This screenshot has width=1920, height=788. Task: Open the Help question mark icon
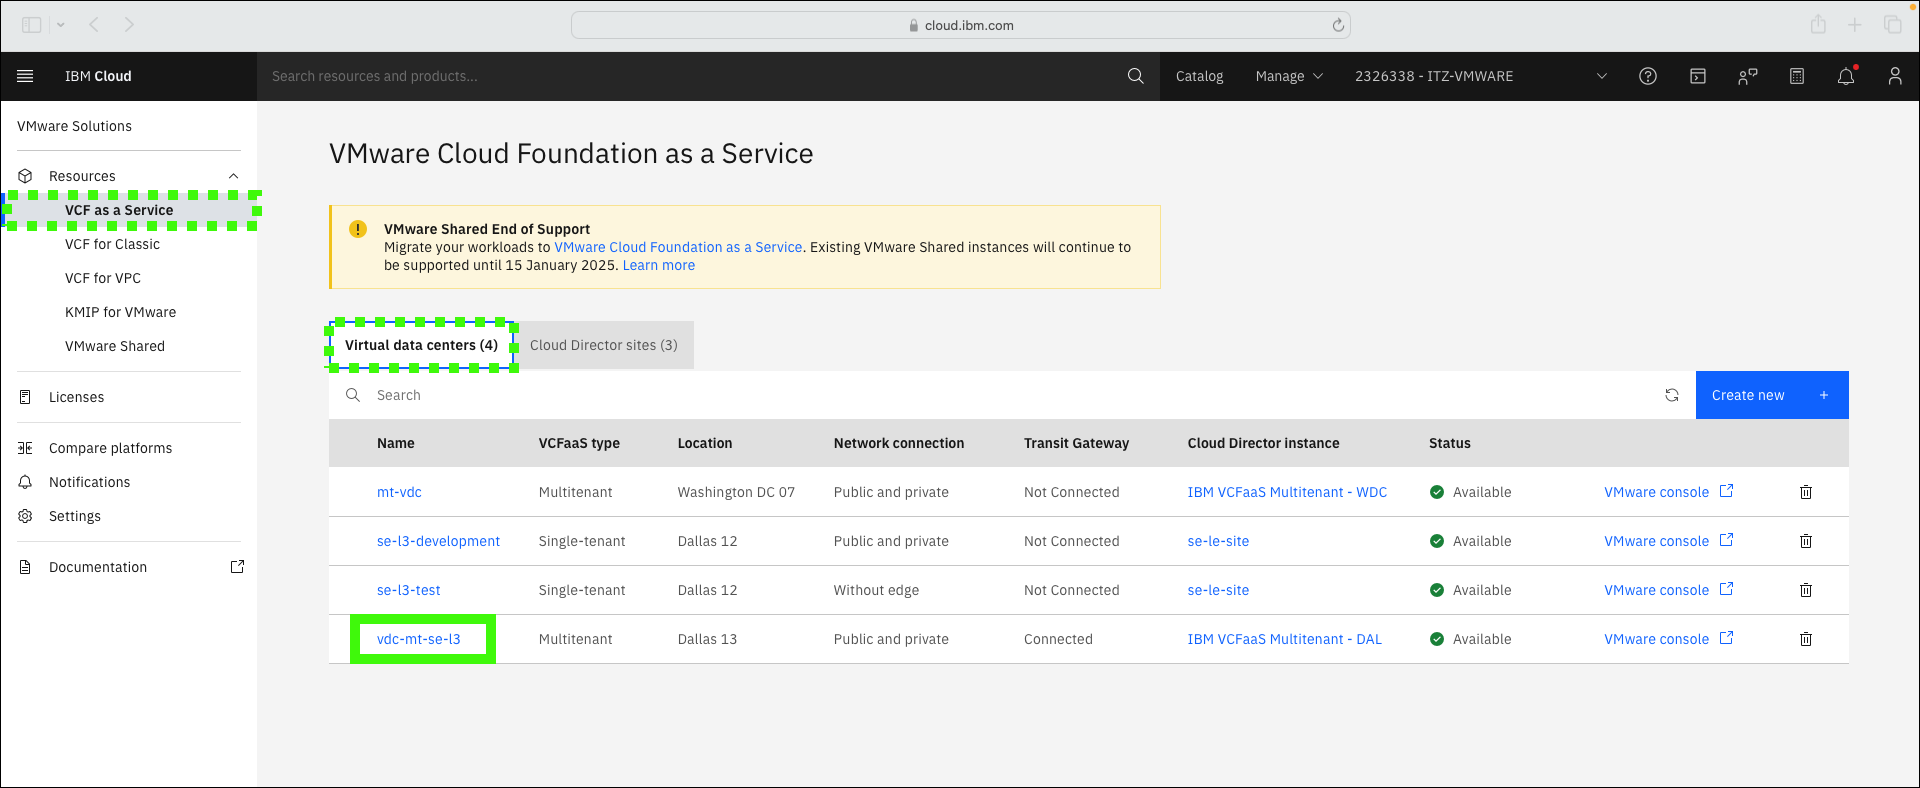click(x=1648, y=76)
